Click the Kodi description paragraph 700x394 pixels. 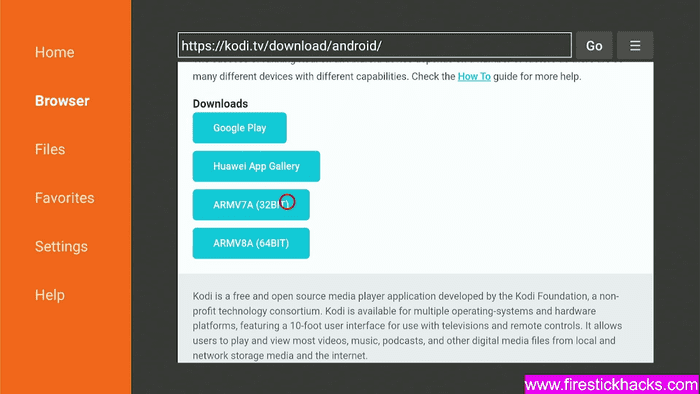pyautogui.click(x=407, y=326)
